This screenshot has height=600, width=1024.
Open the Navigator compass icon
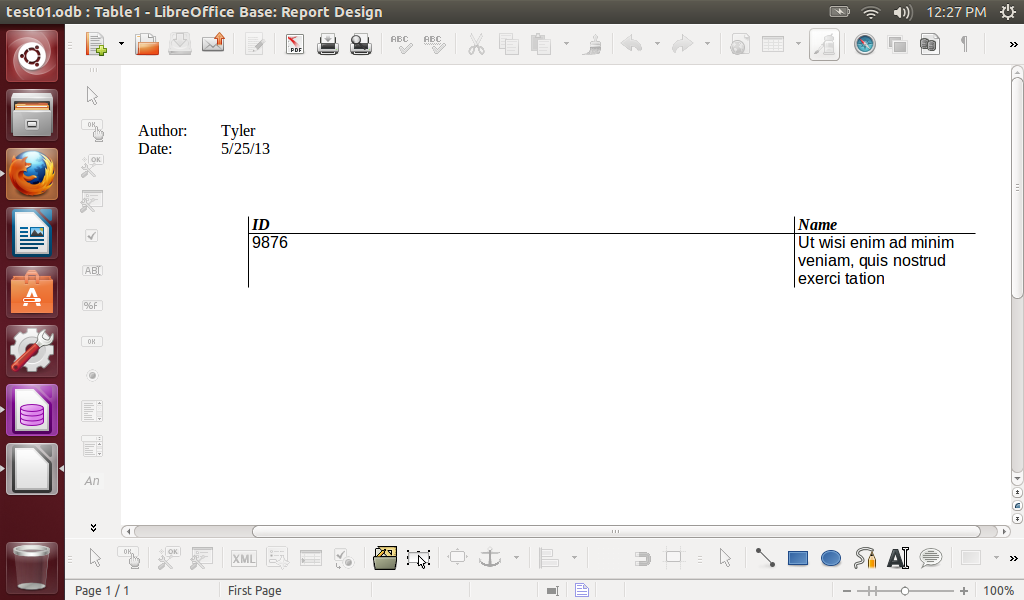pos(864,44)
